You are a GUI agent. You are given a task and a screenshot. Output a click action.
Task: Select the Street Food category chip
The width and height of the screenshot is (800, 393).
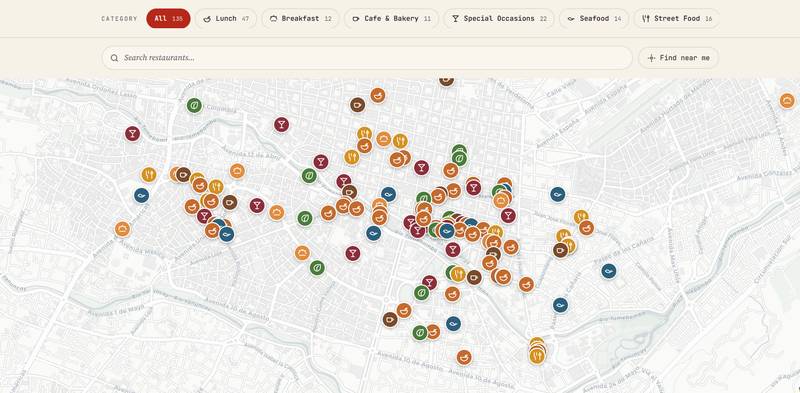click(x=677, y=18)
